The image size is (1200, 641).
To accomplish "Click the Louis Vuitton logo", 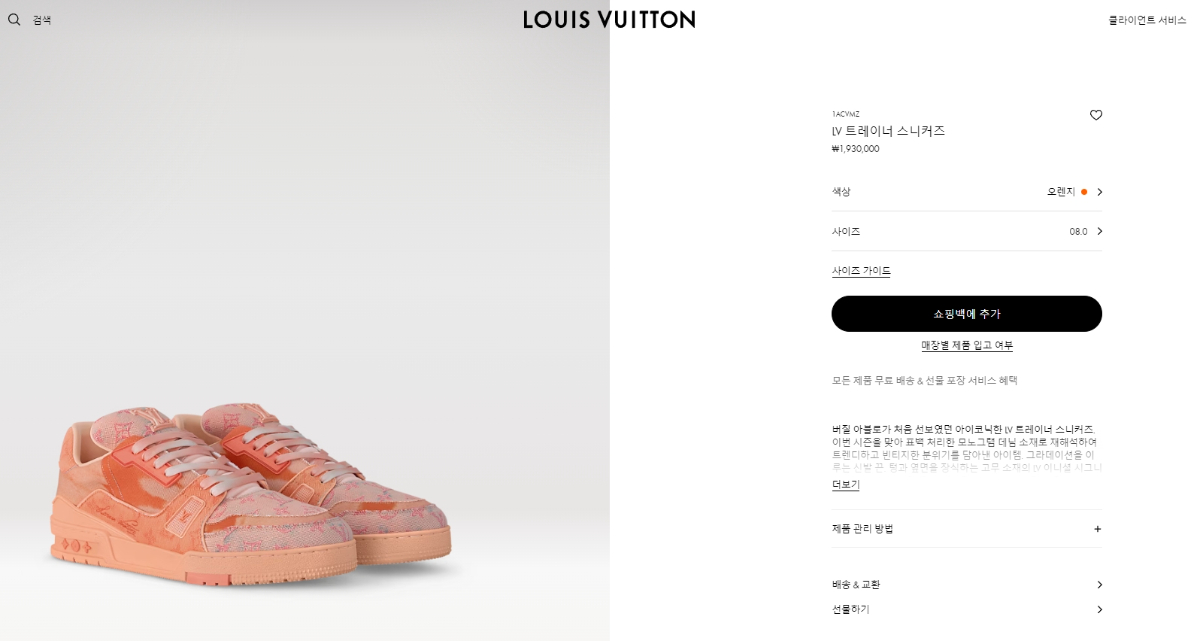I will [609, 19].
